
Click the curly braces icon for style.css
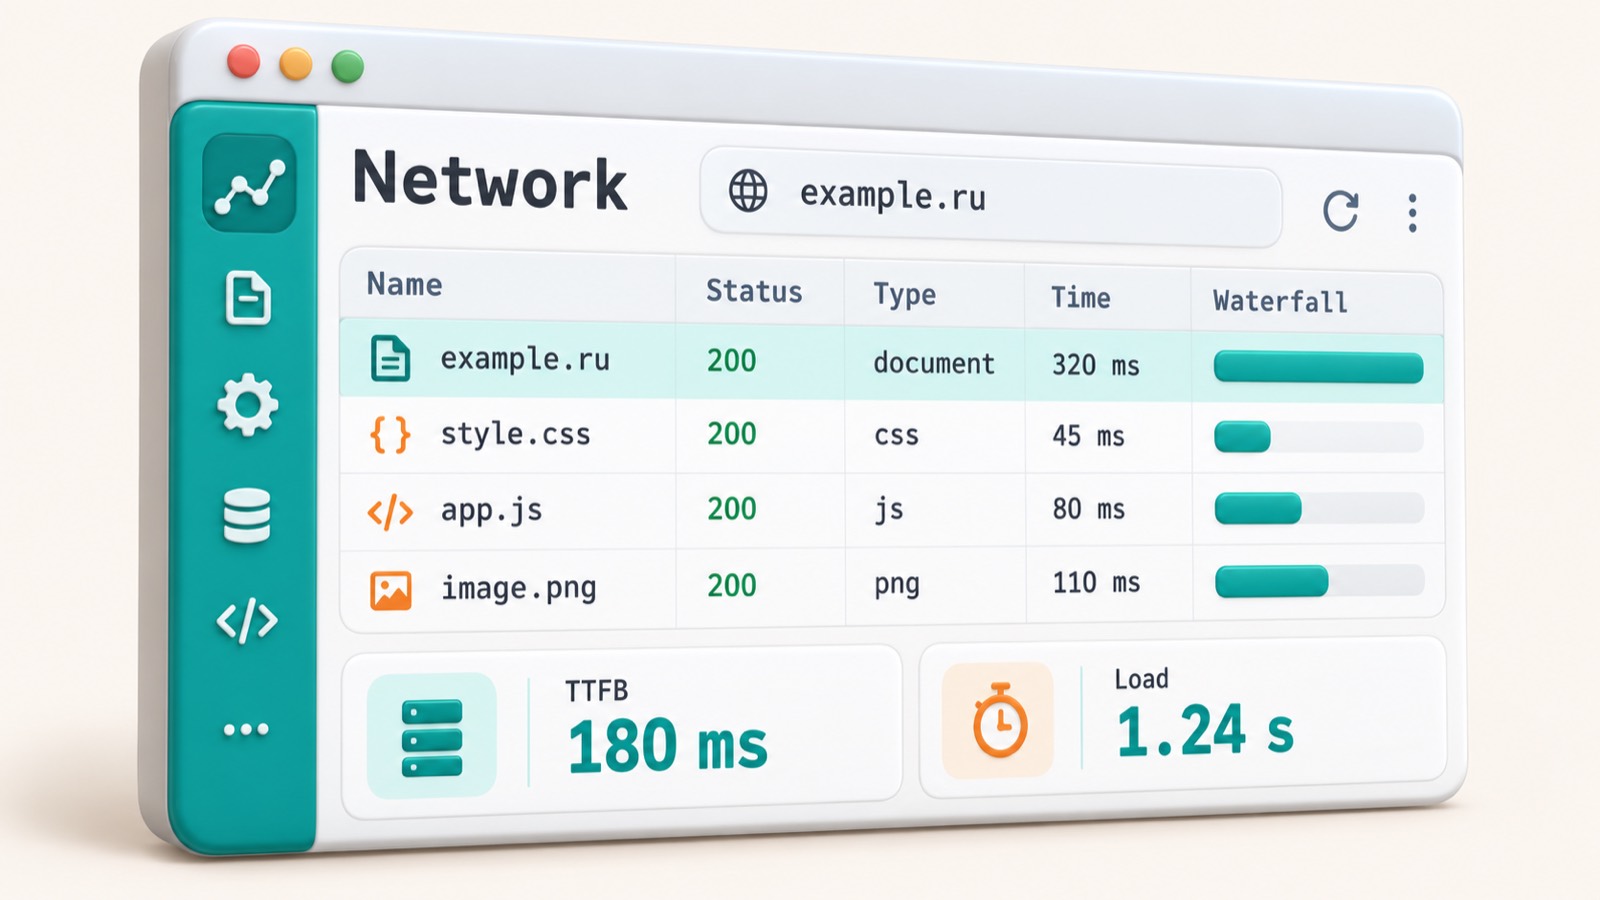390,434
